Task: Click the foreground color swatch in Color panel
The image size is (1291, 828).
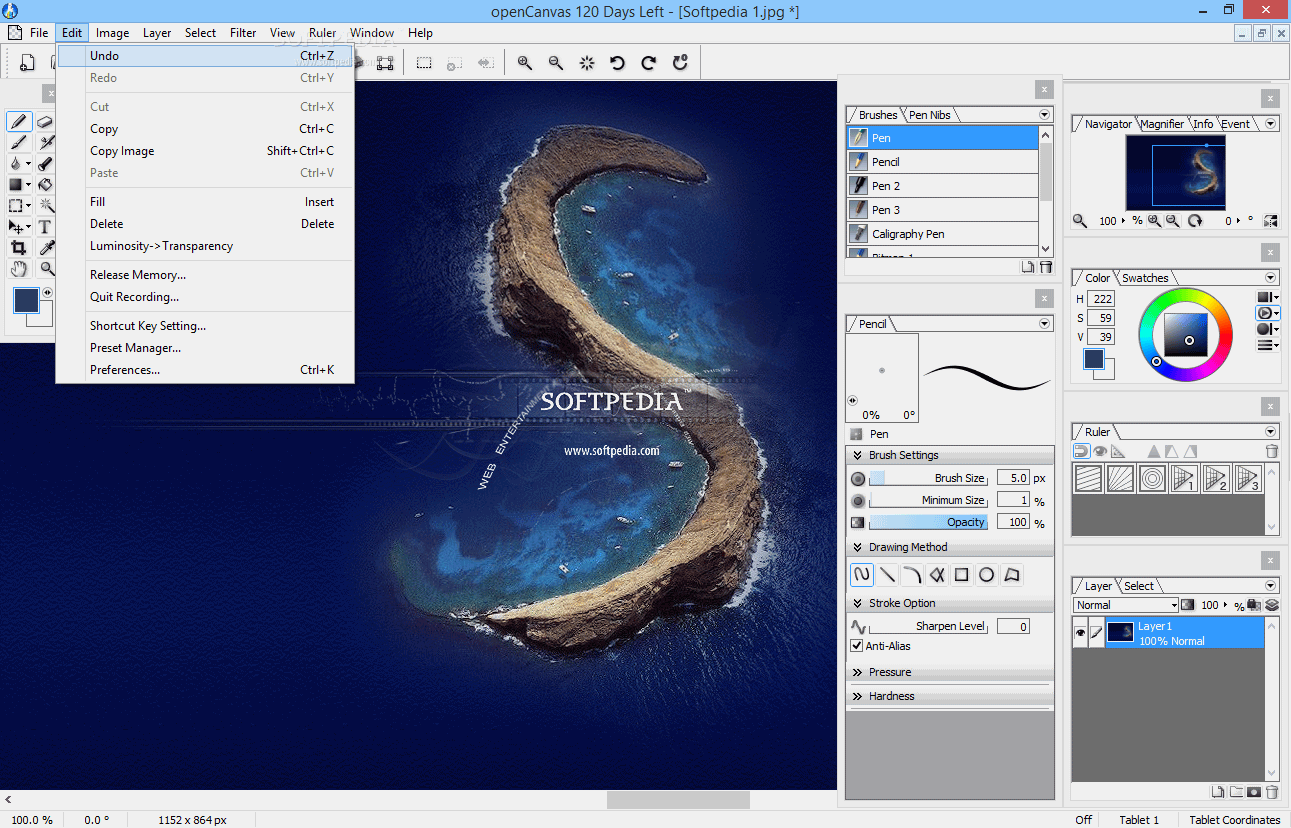Action: pyautogui.click(x=1093, y=359)
